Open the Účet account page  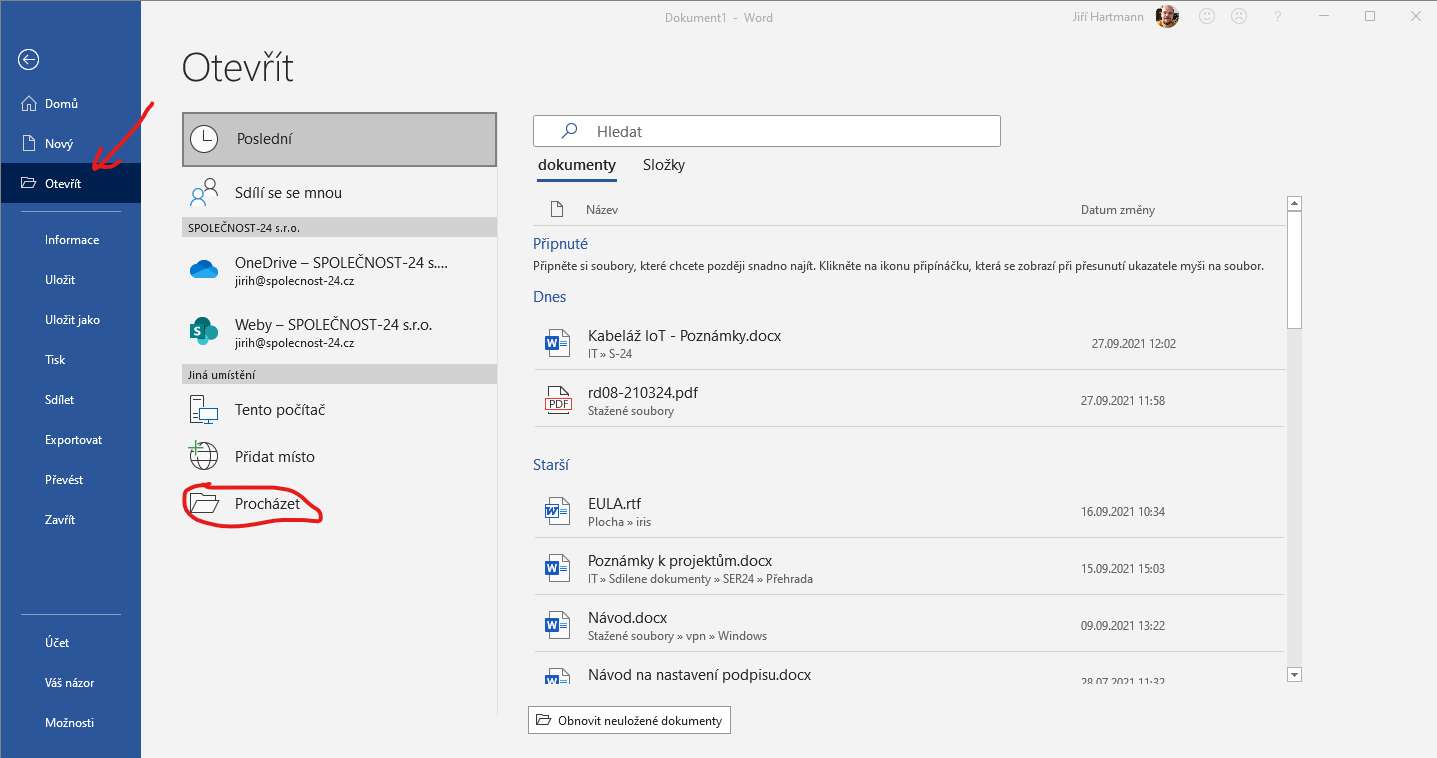tap(70, 643)
